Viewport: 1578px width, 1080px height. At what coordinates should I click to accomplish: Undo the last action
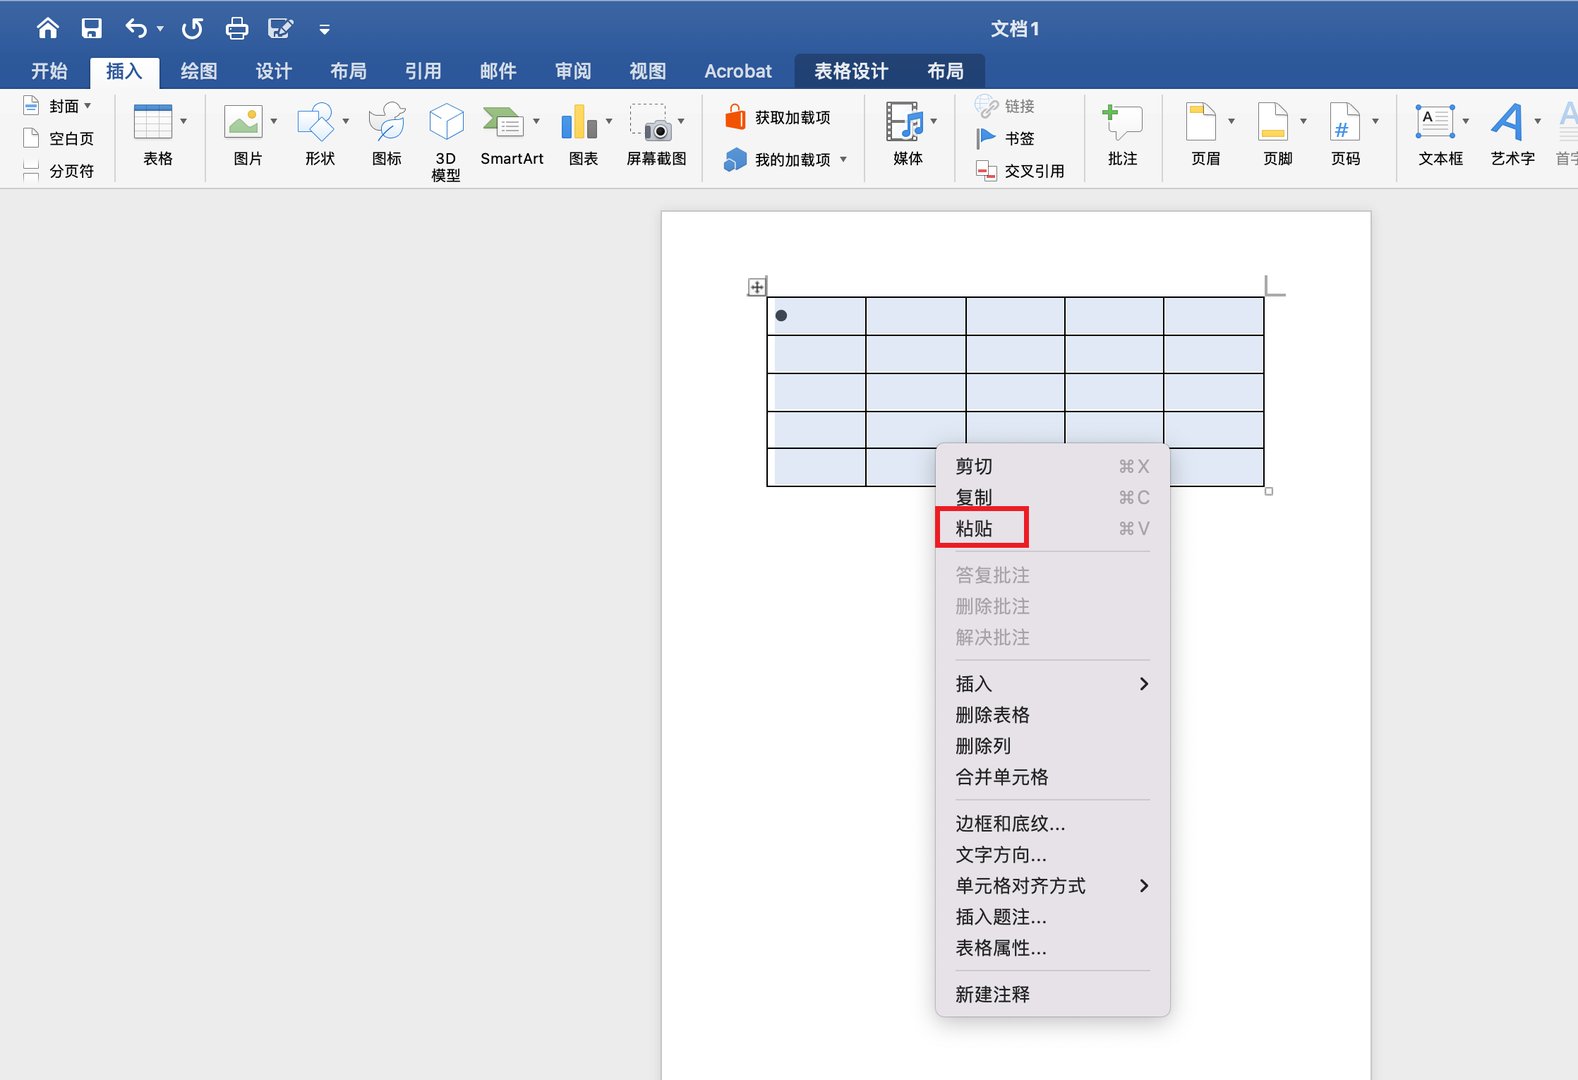(136, 28)
